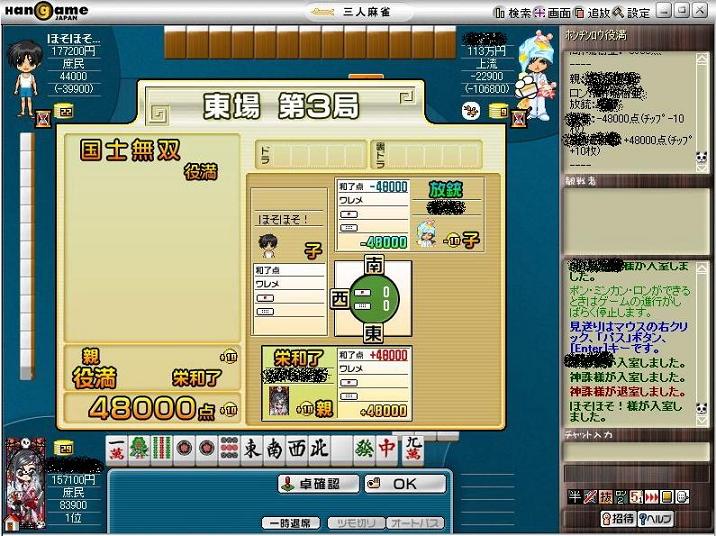
Task: Open the 画面 screen menu
Action: (552, 12)
